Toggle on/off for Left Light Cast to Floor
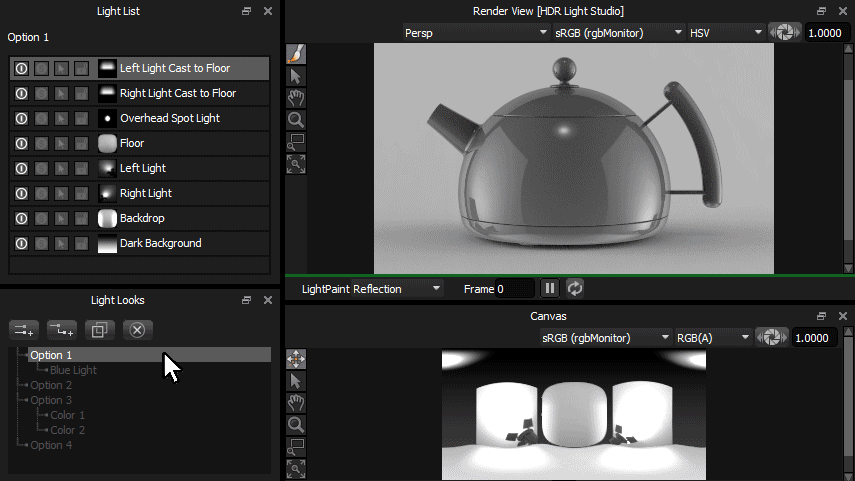 coord(21,68)
